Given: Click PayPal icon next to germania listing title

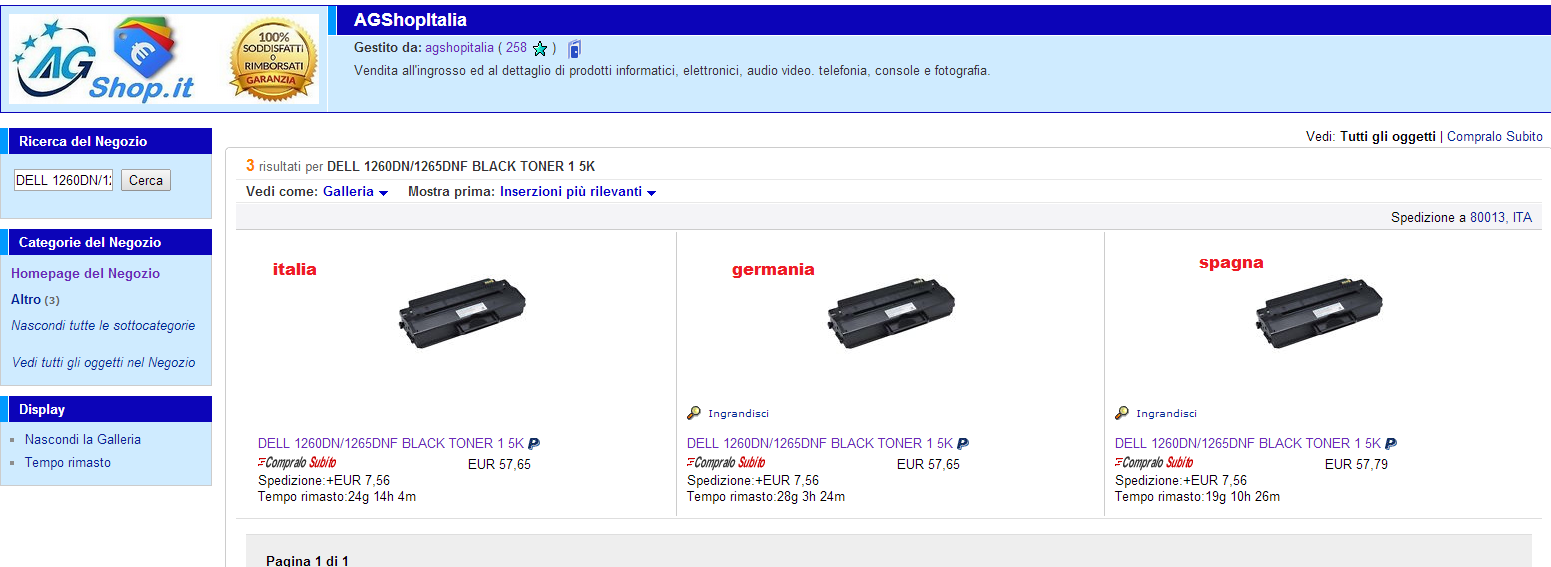Looking at the screenshot, I should coord(963,443).
